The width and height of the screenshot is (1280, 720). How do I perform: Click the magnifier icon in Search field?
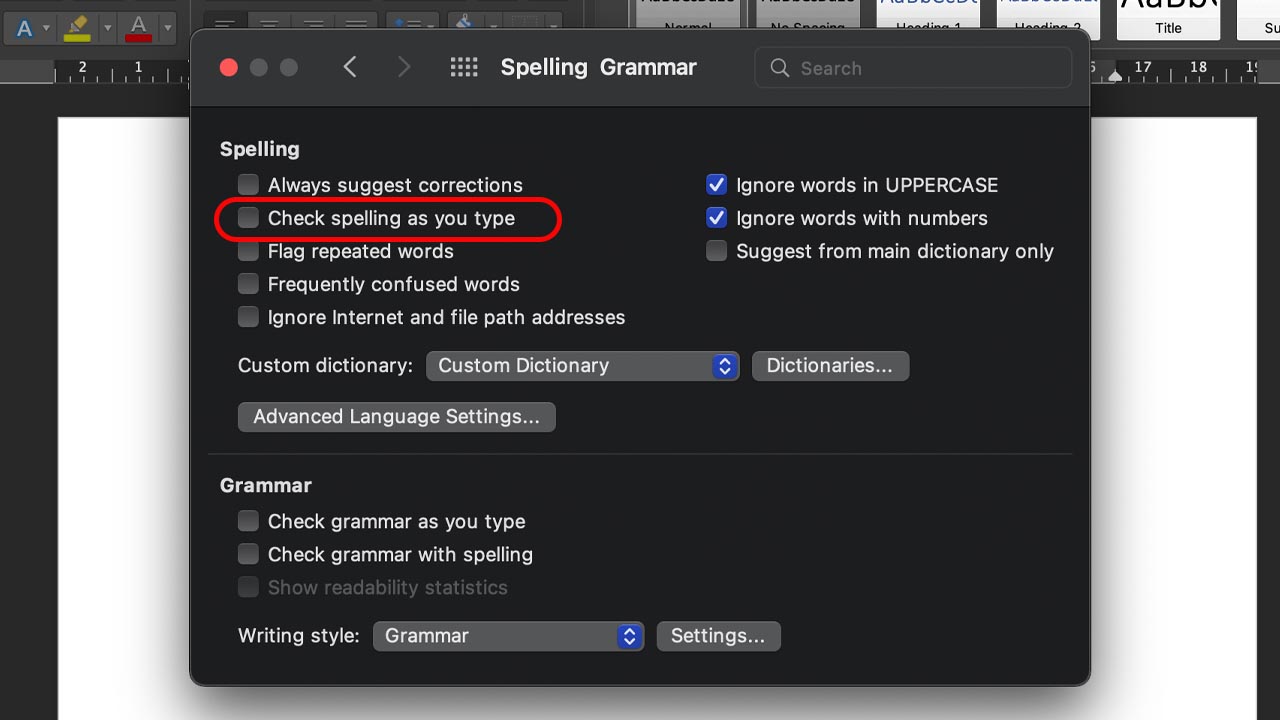pyautogui.click(x=780, y=68)
